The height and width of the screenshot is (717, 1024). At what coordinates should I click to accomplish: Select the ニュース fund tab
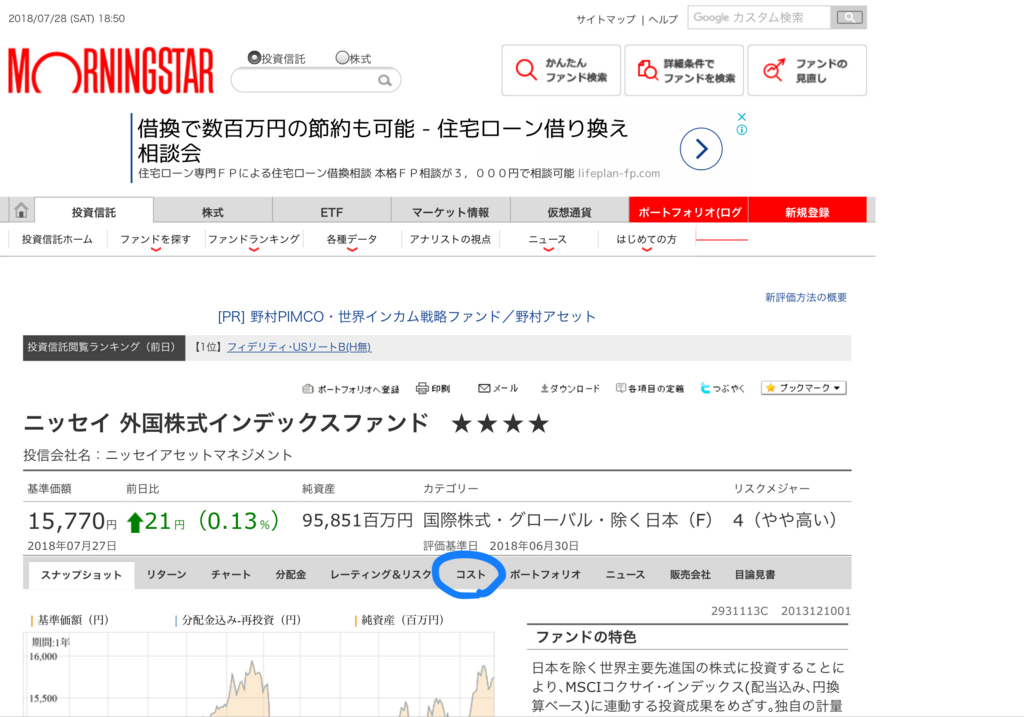625,575
